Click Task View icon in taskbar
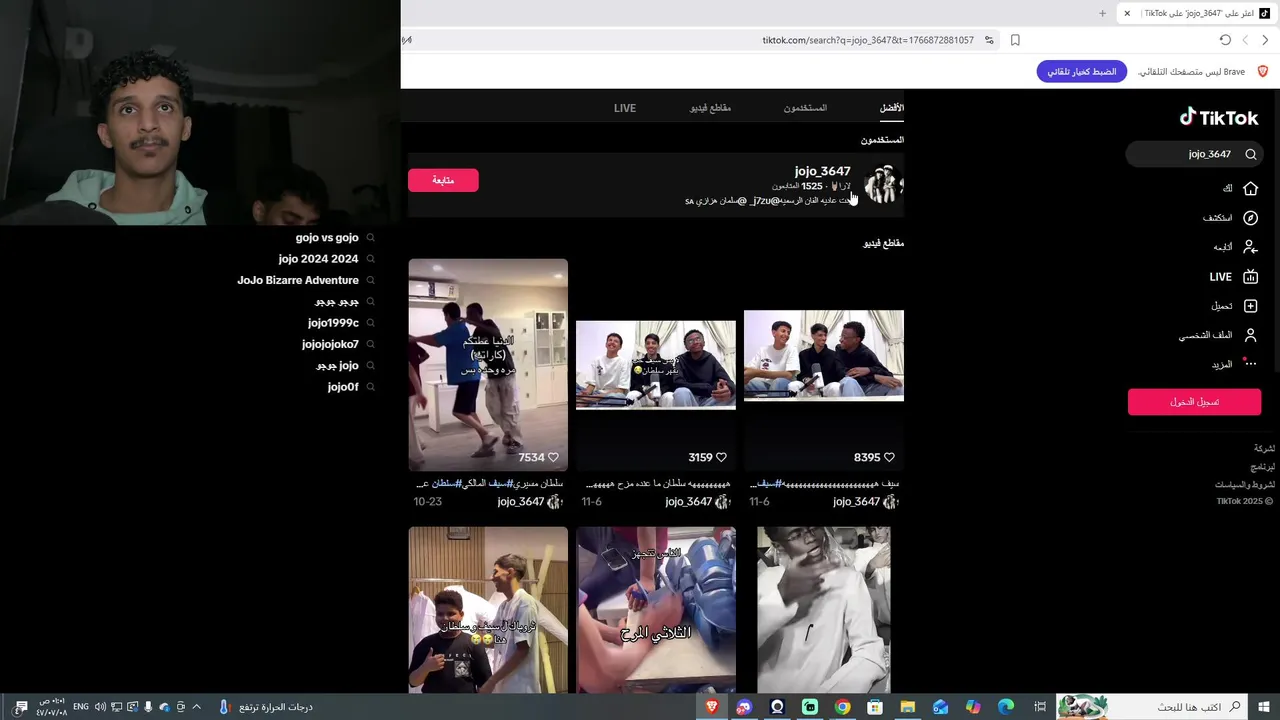 (x=1039, y=707)
